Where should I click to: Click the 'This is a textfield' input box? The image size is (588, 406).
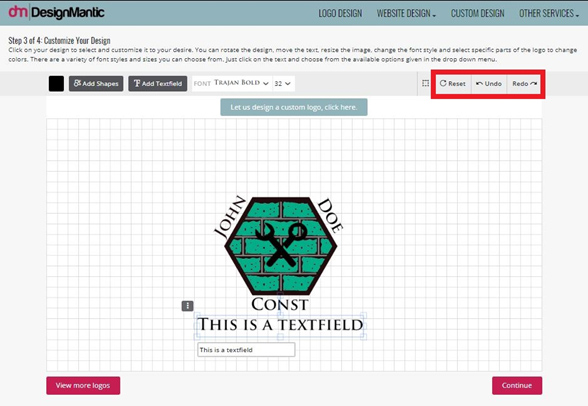pos(246,350)
